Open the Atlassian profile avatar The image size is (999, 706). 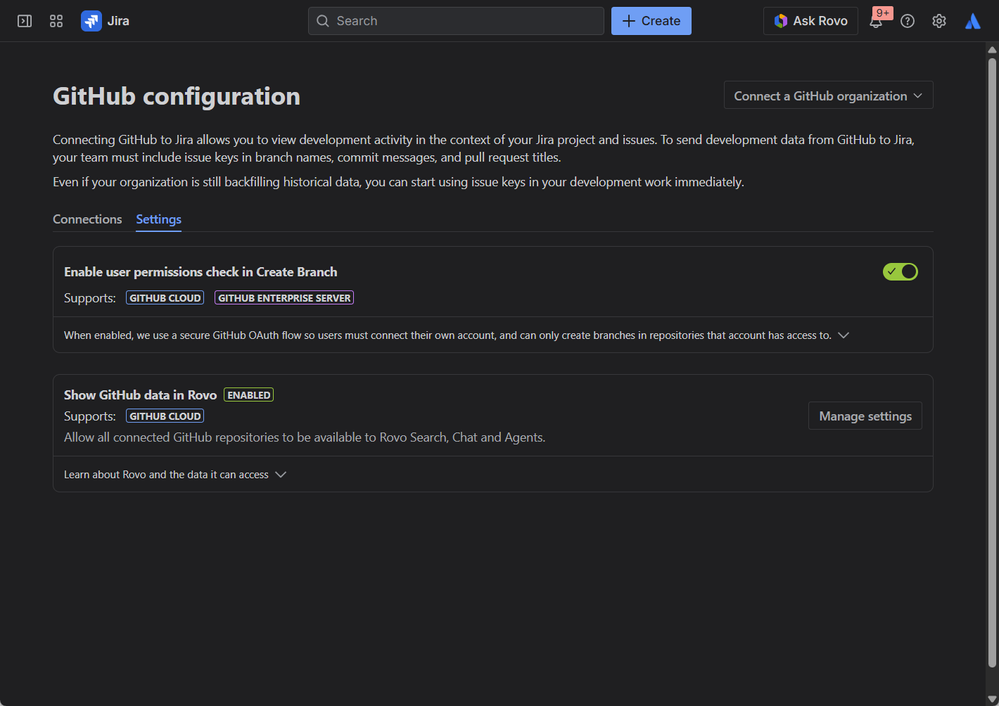[x=972, y=21]
